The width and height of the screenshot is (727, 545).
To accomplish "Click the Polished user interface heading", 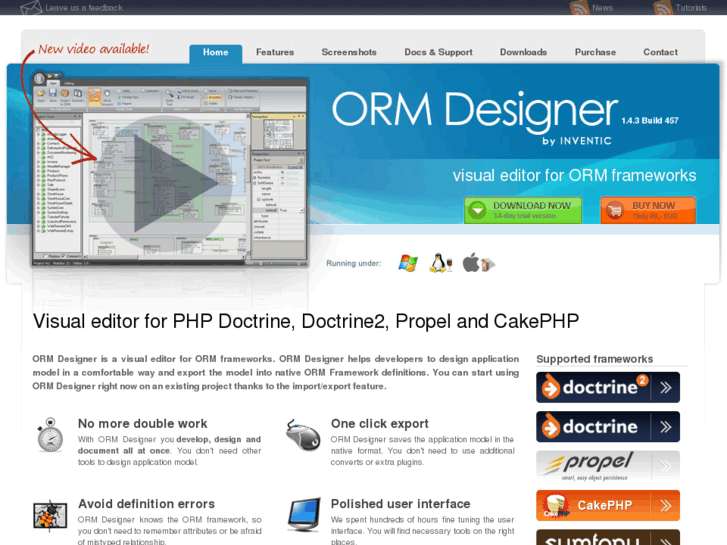I will (x=401, y=504).
